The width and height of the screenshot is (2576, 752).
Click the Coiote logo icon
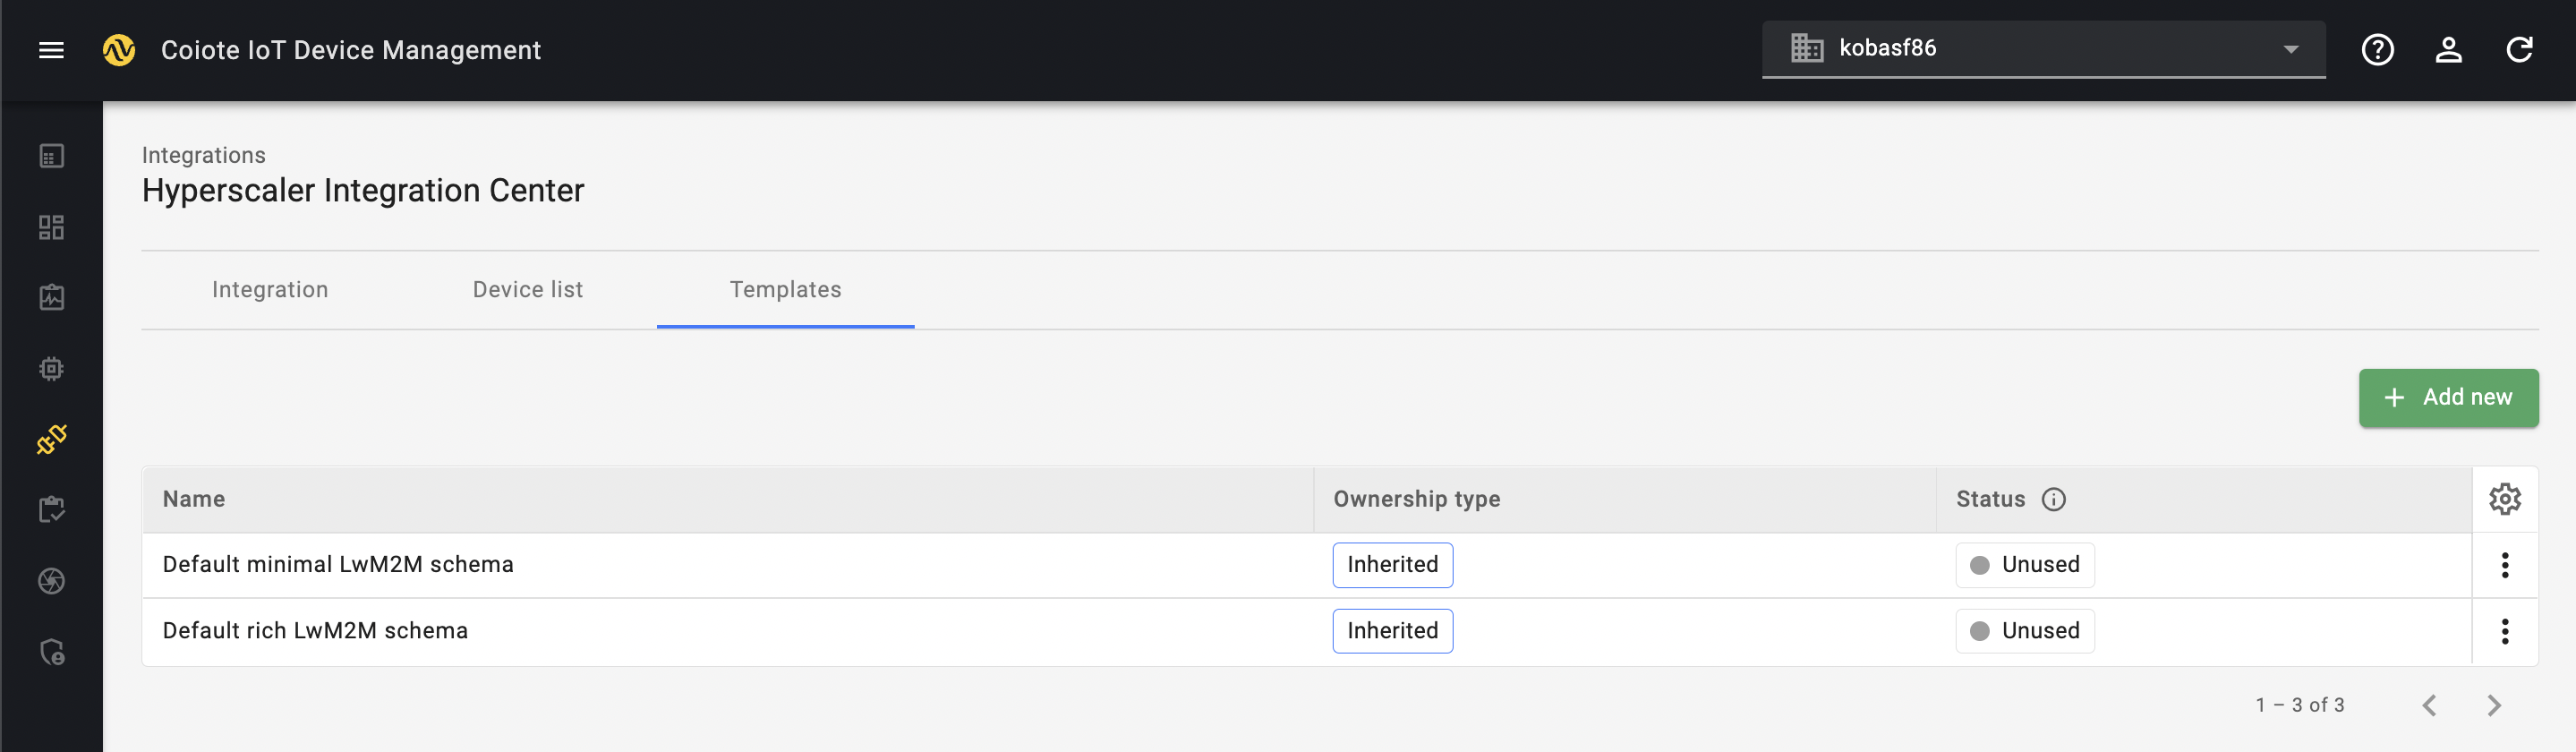click(x=119, y=50)
